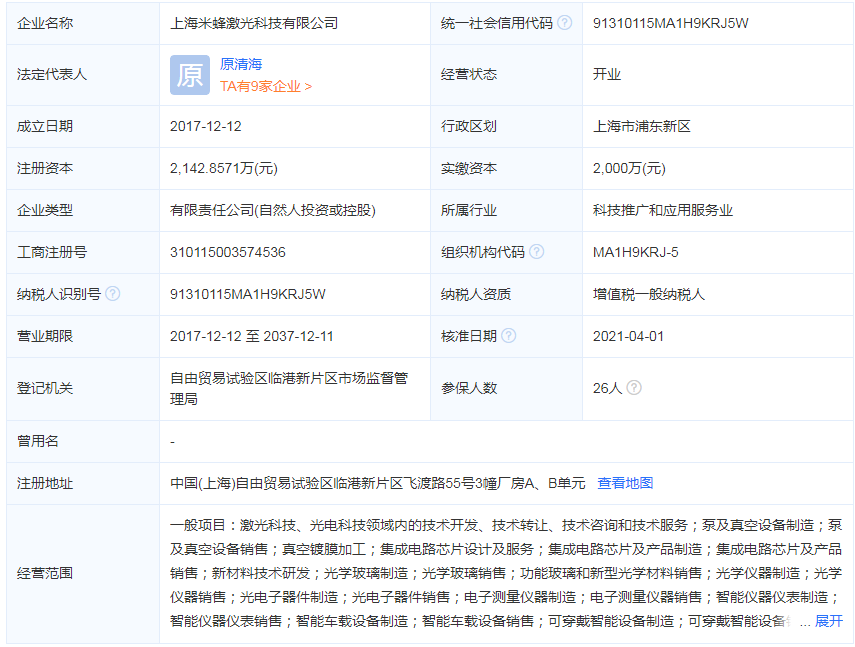The height and width of the screenshot is (647, 855).
Task: Click 登记机关 label
Action: tap(45, 388)
